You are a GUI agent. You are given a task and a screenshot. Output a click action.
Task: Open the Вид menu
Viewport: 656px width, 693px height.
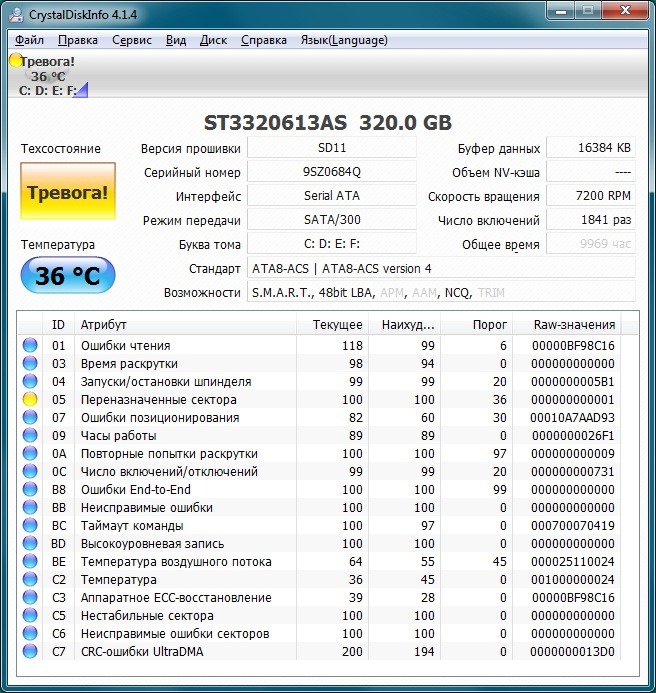pos(176,40)
